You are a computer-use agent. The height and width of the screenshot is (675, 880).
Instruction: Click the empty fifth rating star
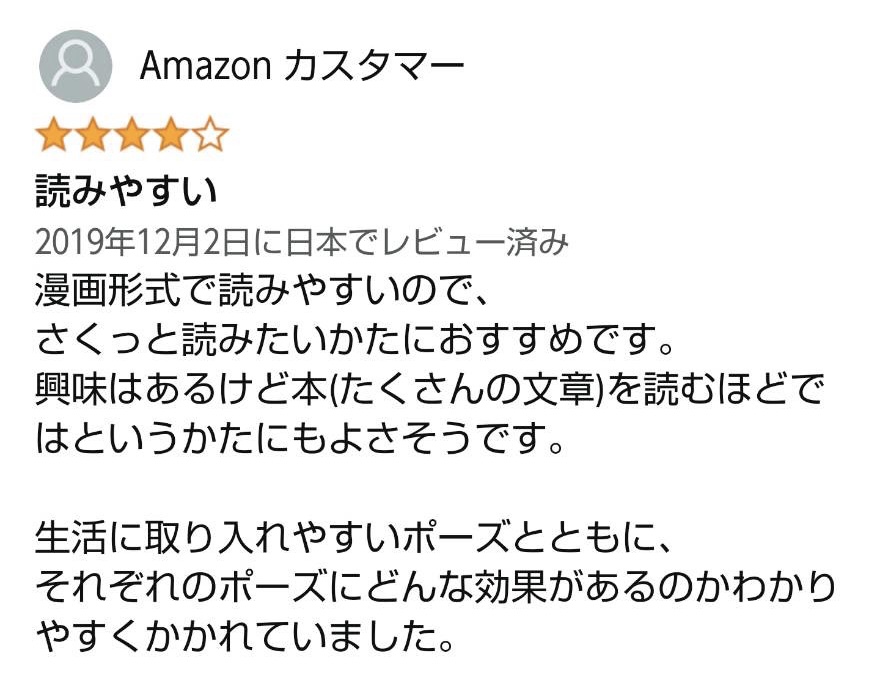tap(210, 135)
